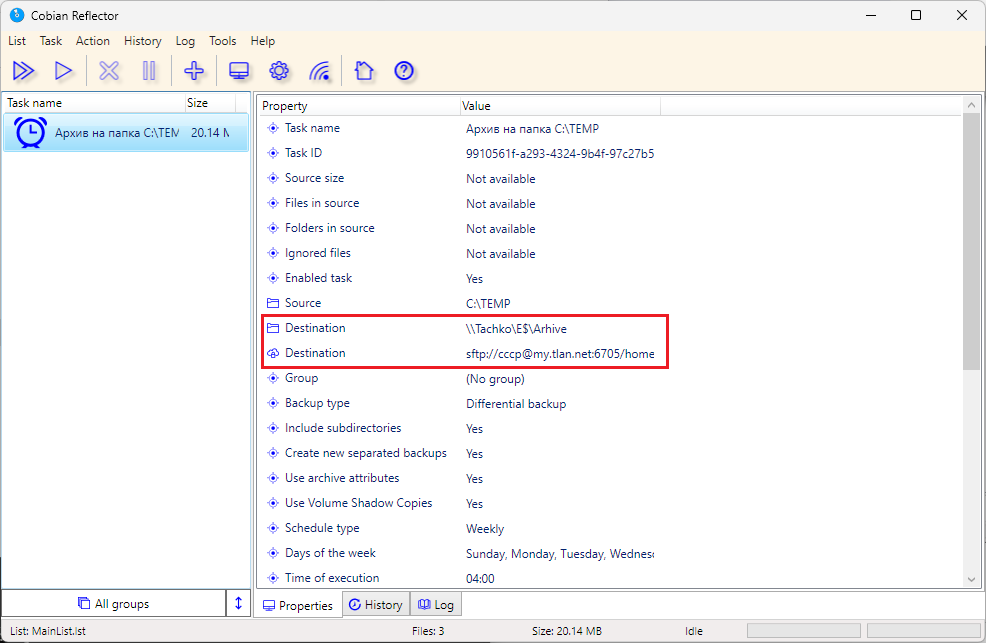986x643 pixels.
Task: Click icon beside Time of execution
Action: tap(273, 578)
